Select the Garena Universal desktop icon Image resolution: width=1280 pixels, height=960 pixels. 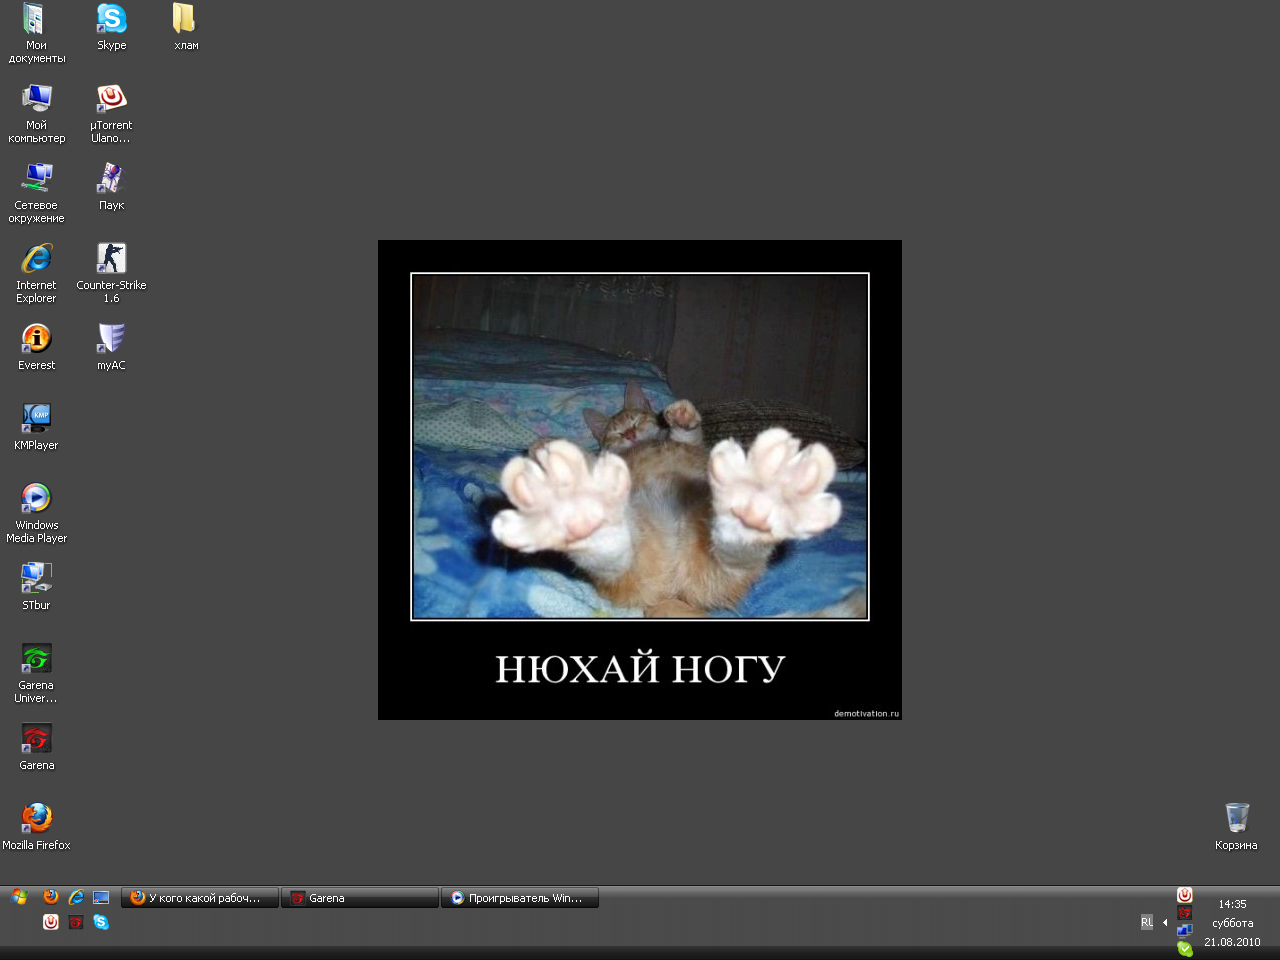coord(36,659)
